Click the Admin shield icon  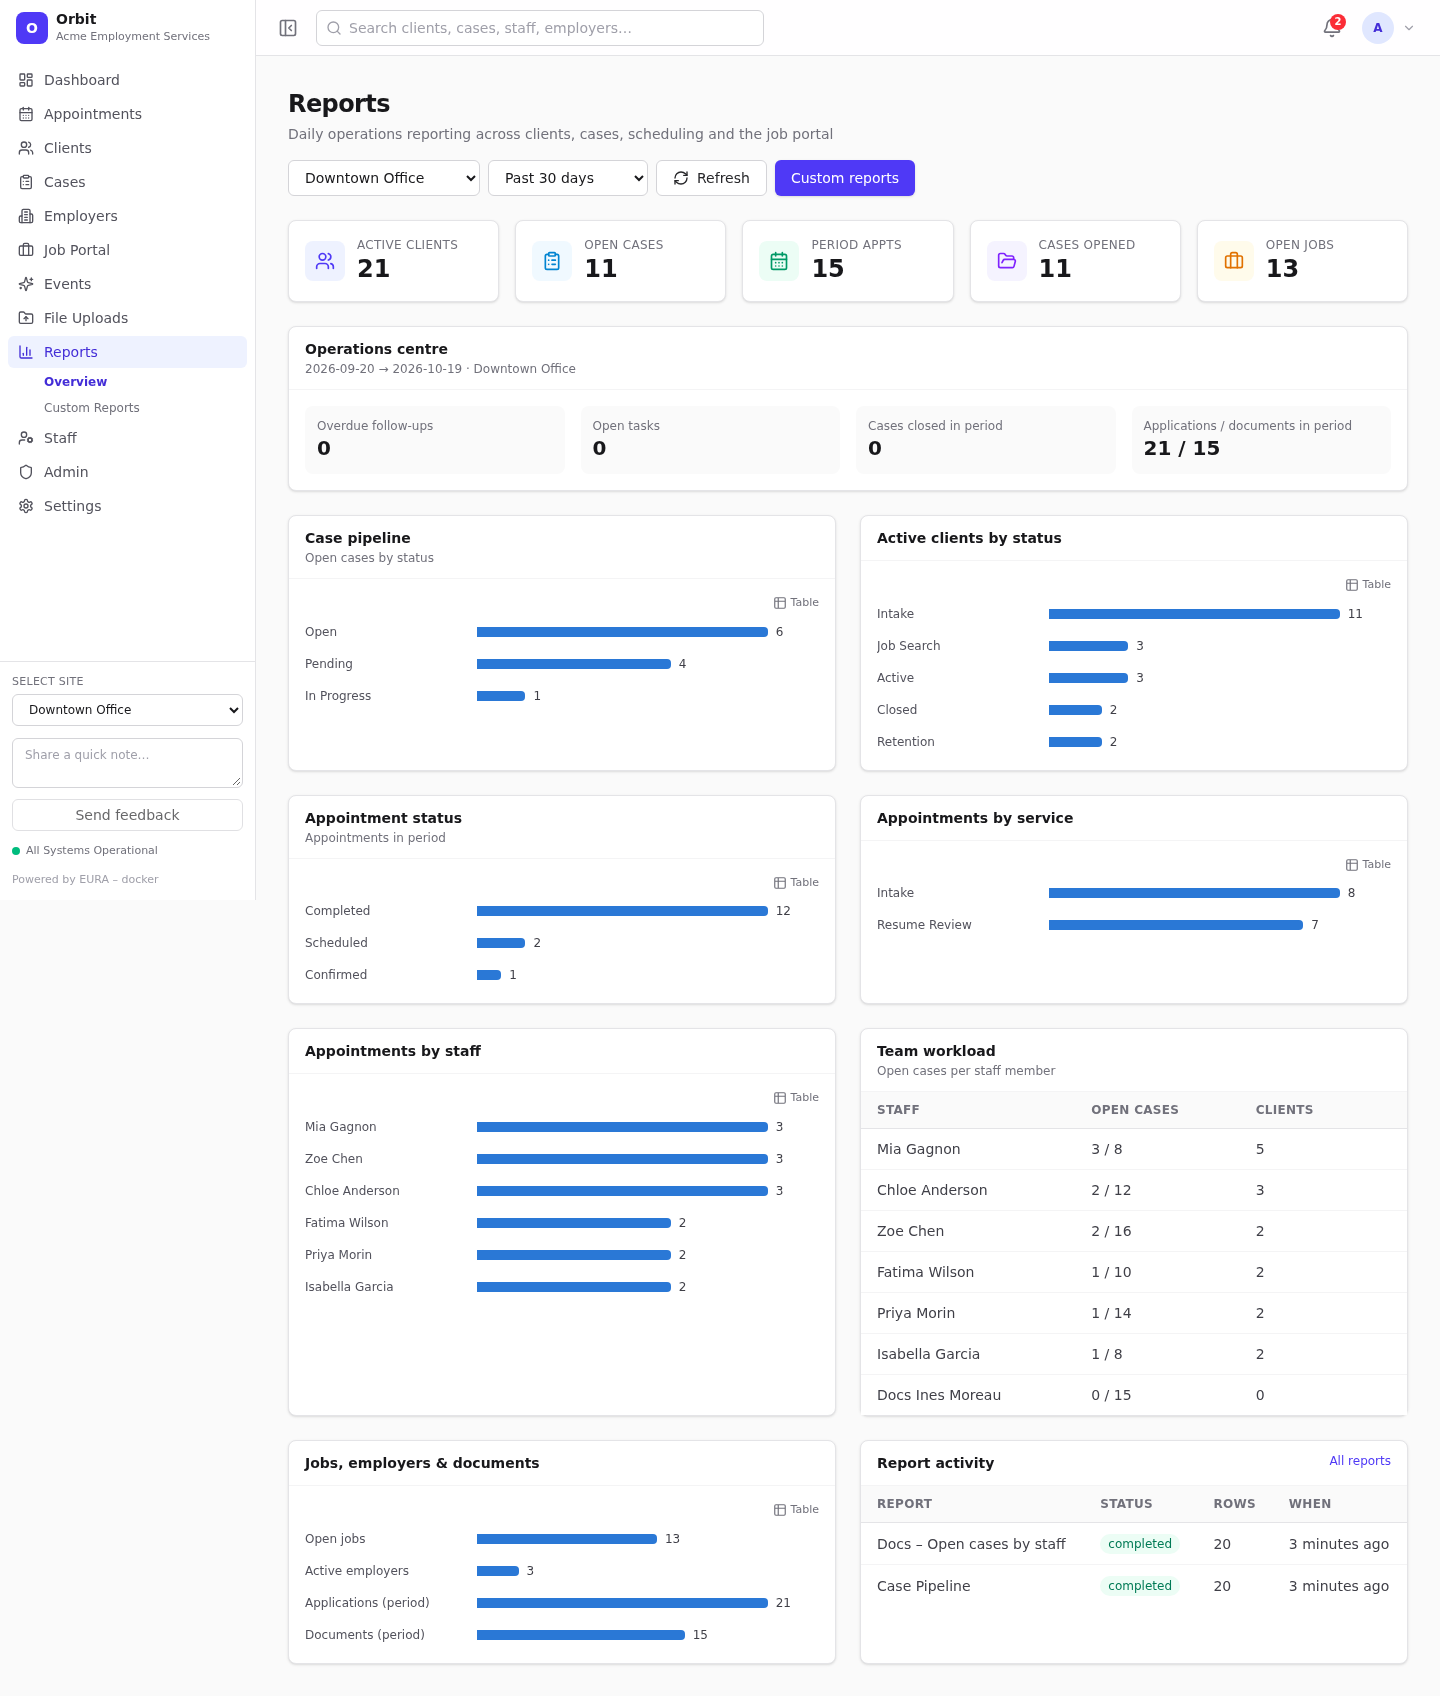(x=26, y=472)
